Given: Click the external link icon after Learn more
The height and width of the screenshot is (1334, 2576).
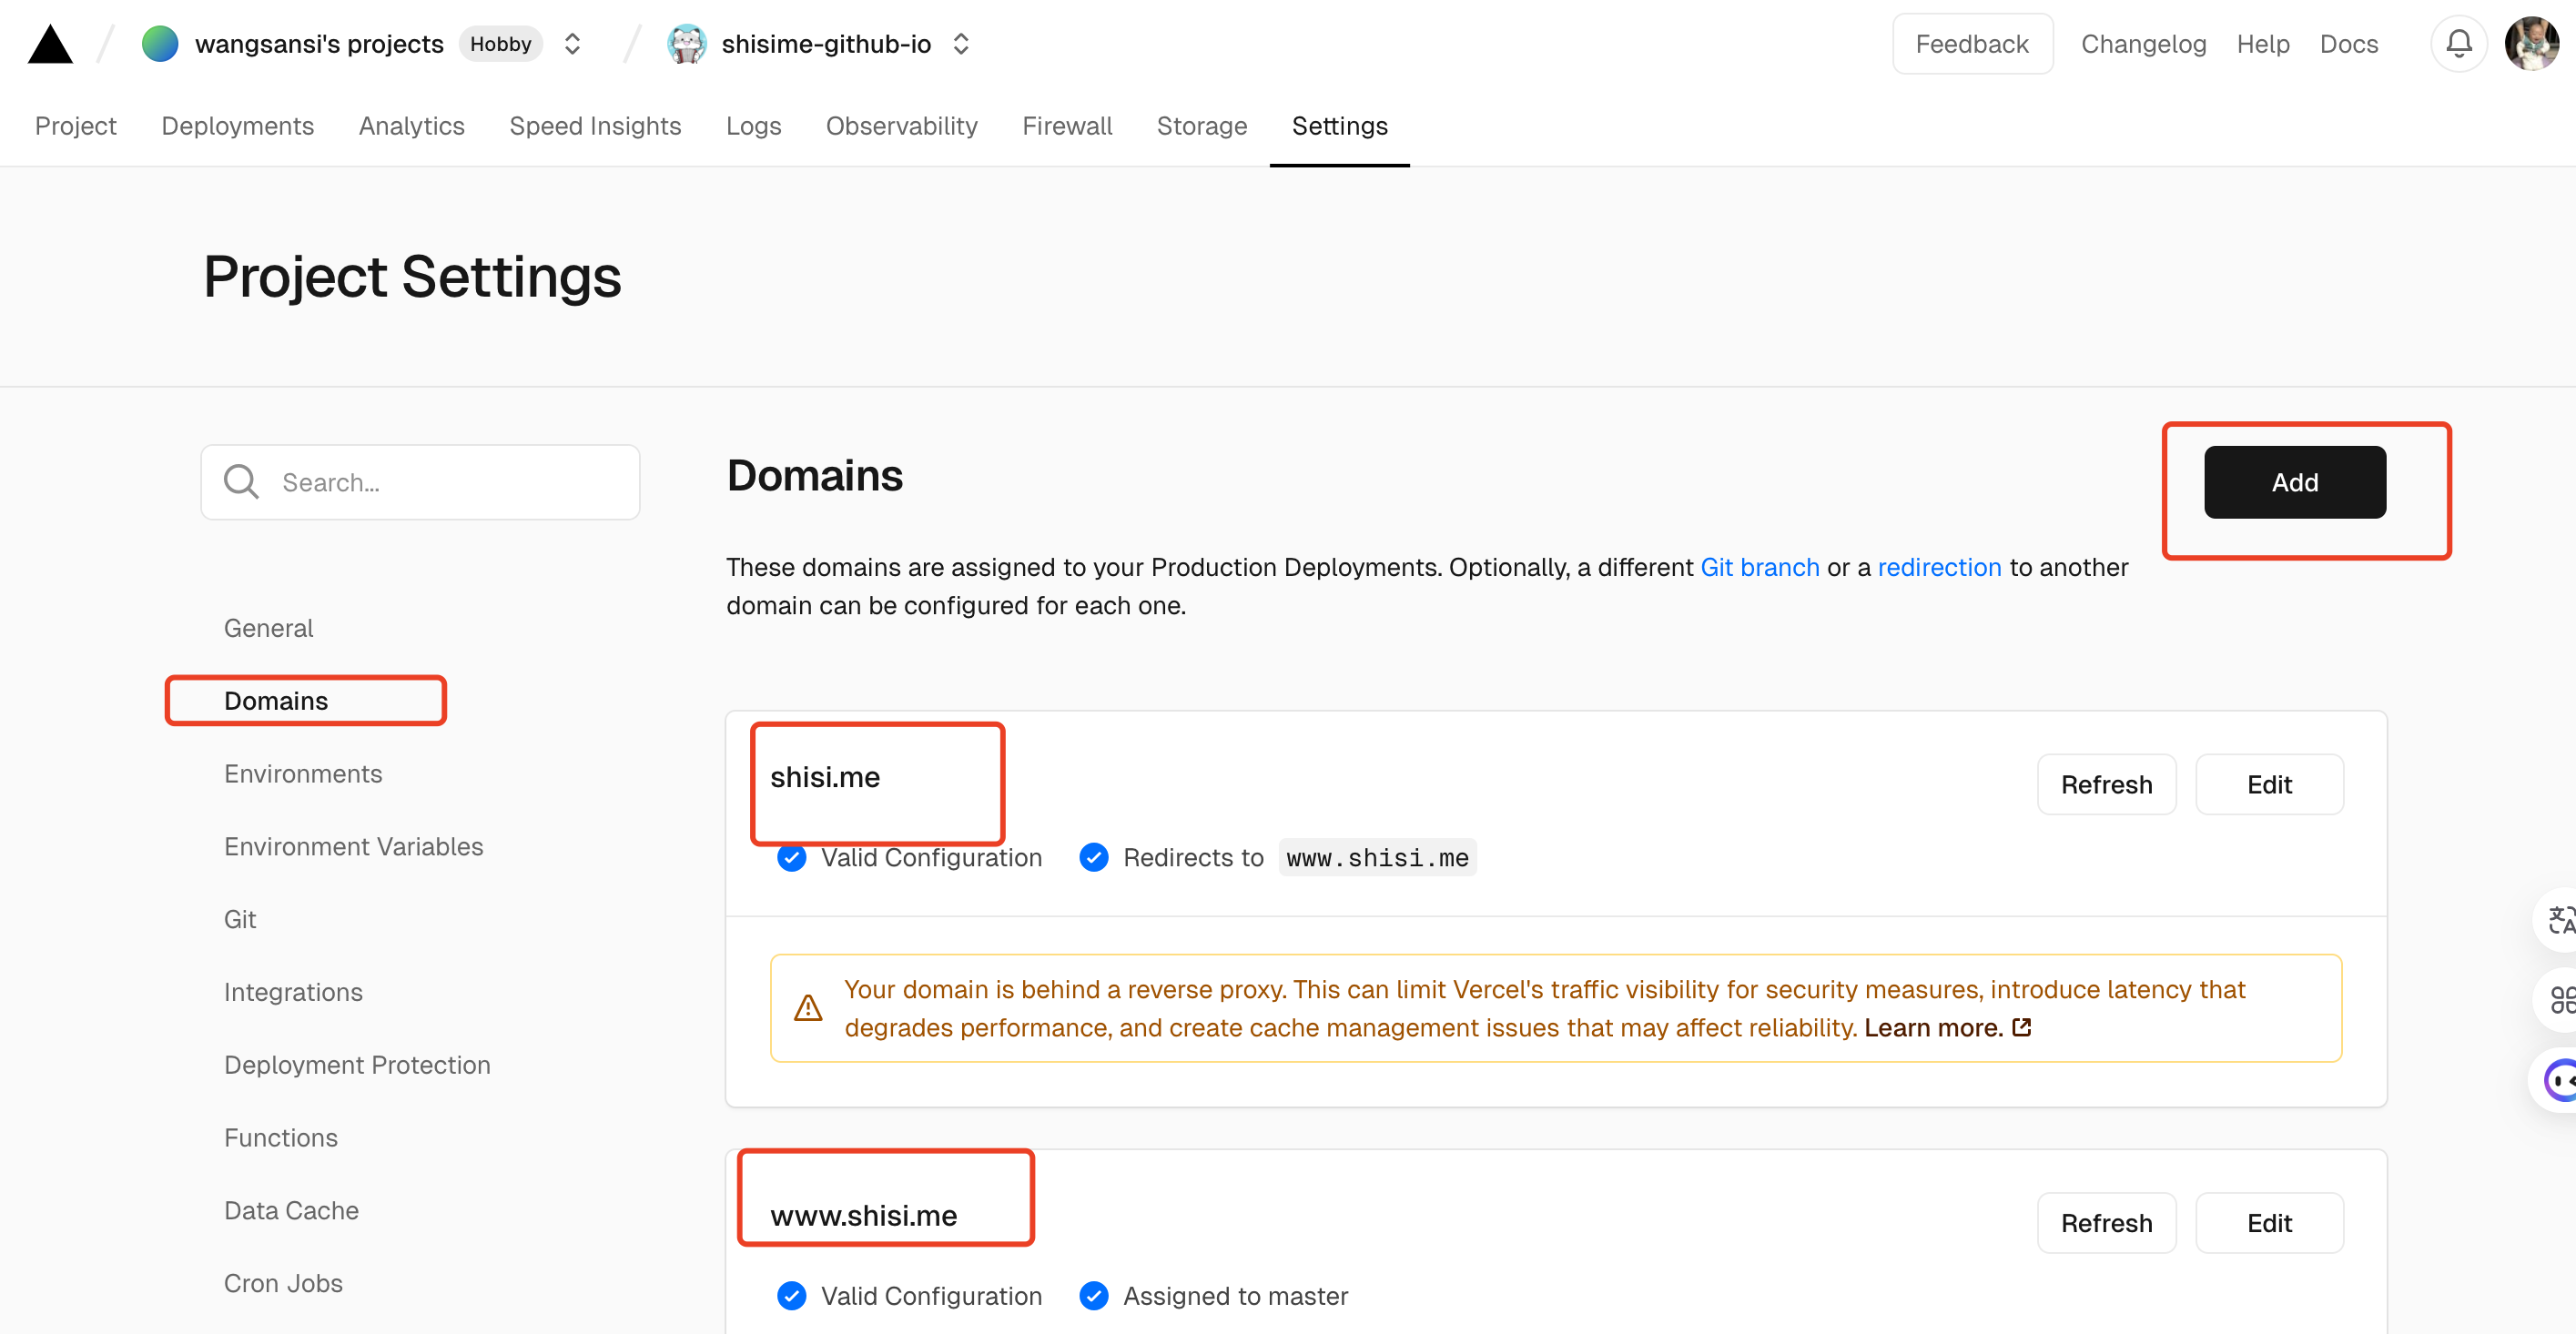Looking at the screenshot, I should click(x=2022, y=1027).
